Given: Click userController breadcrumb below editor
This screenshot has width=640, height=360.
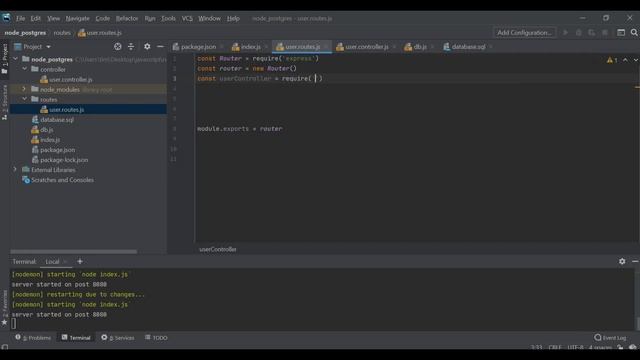Looking at the screenshot, I should [x=218, y=249].
